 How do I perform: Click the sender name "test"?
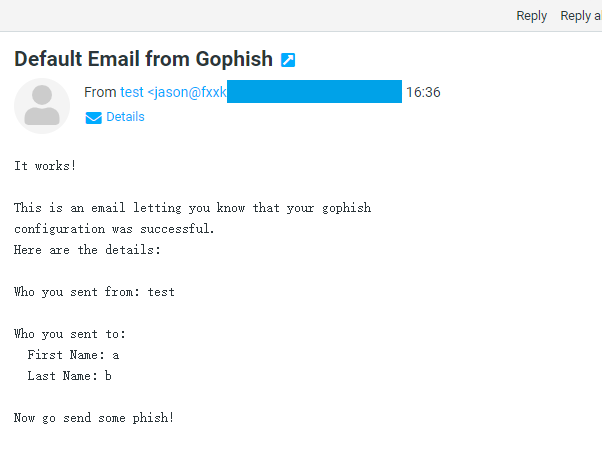(x=132, y=92)
